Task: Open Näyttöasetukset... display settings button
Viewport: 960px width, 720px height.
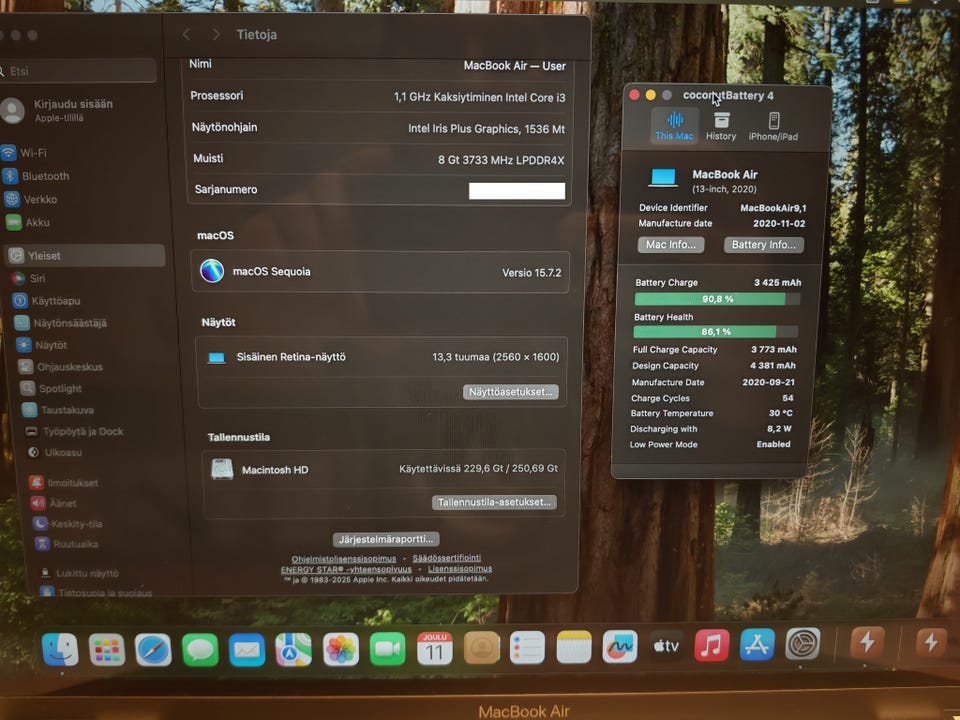Action: 511,392
